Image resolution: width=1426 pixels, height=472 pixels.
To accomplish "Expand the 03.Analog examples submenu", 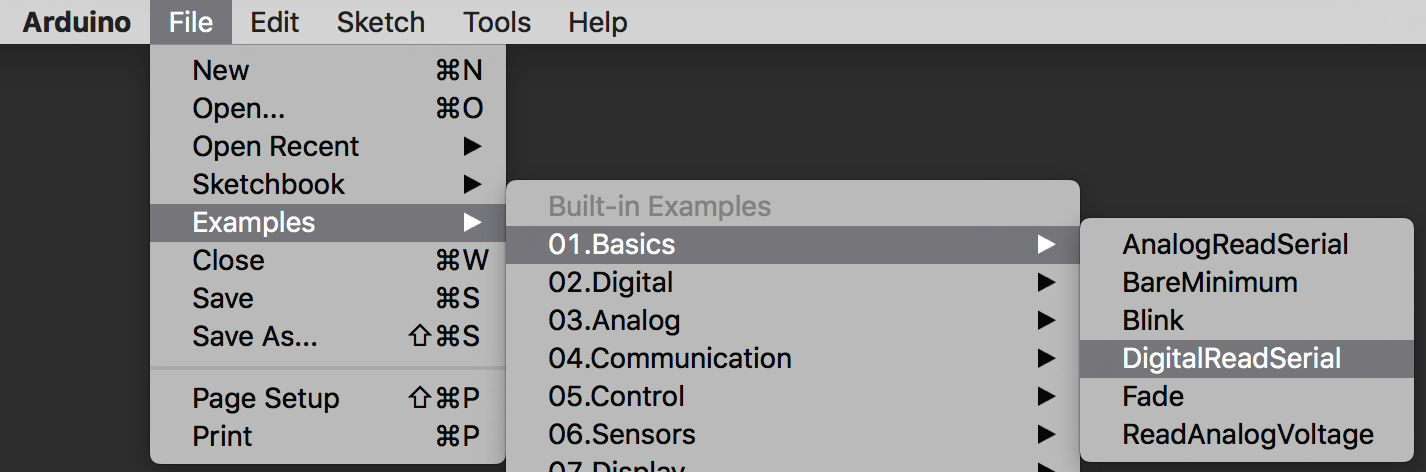I will 614,321.
